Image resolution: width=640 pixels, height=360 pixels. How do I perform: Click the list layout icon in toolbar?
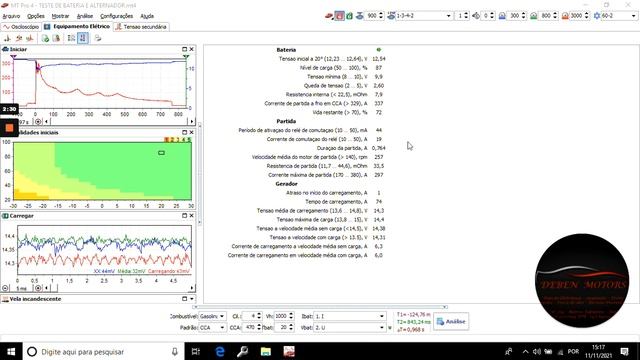coord(71,38)
